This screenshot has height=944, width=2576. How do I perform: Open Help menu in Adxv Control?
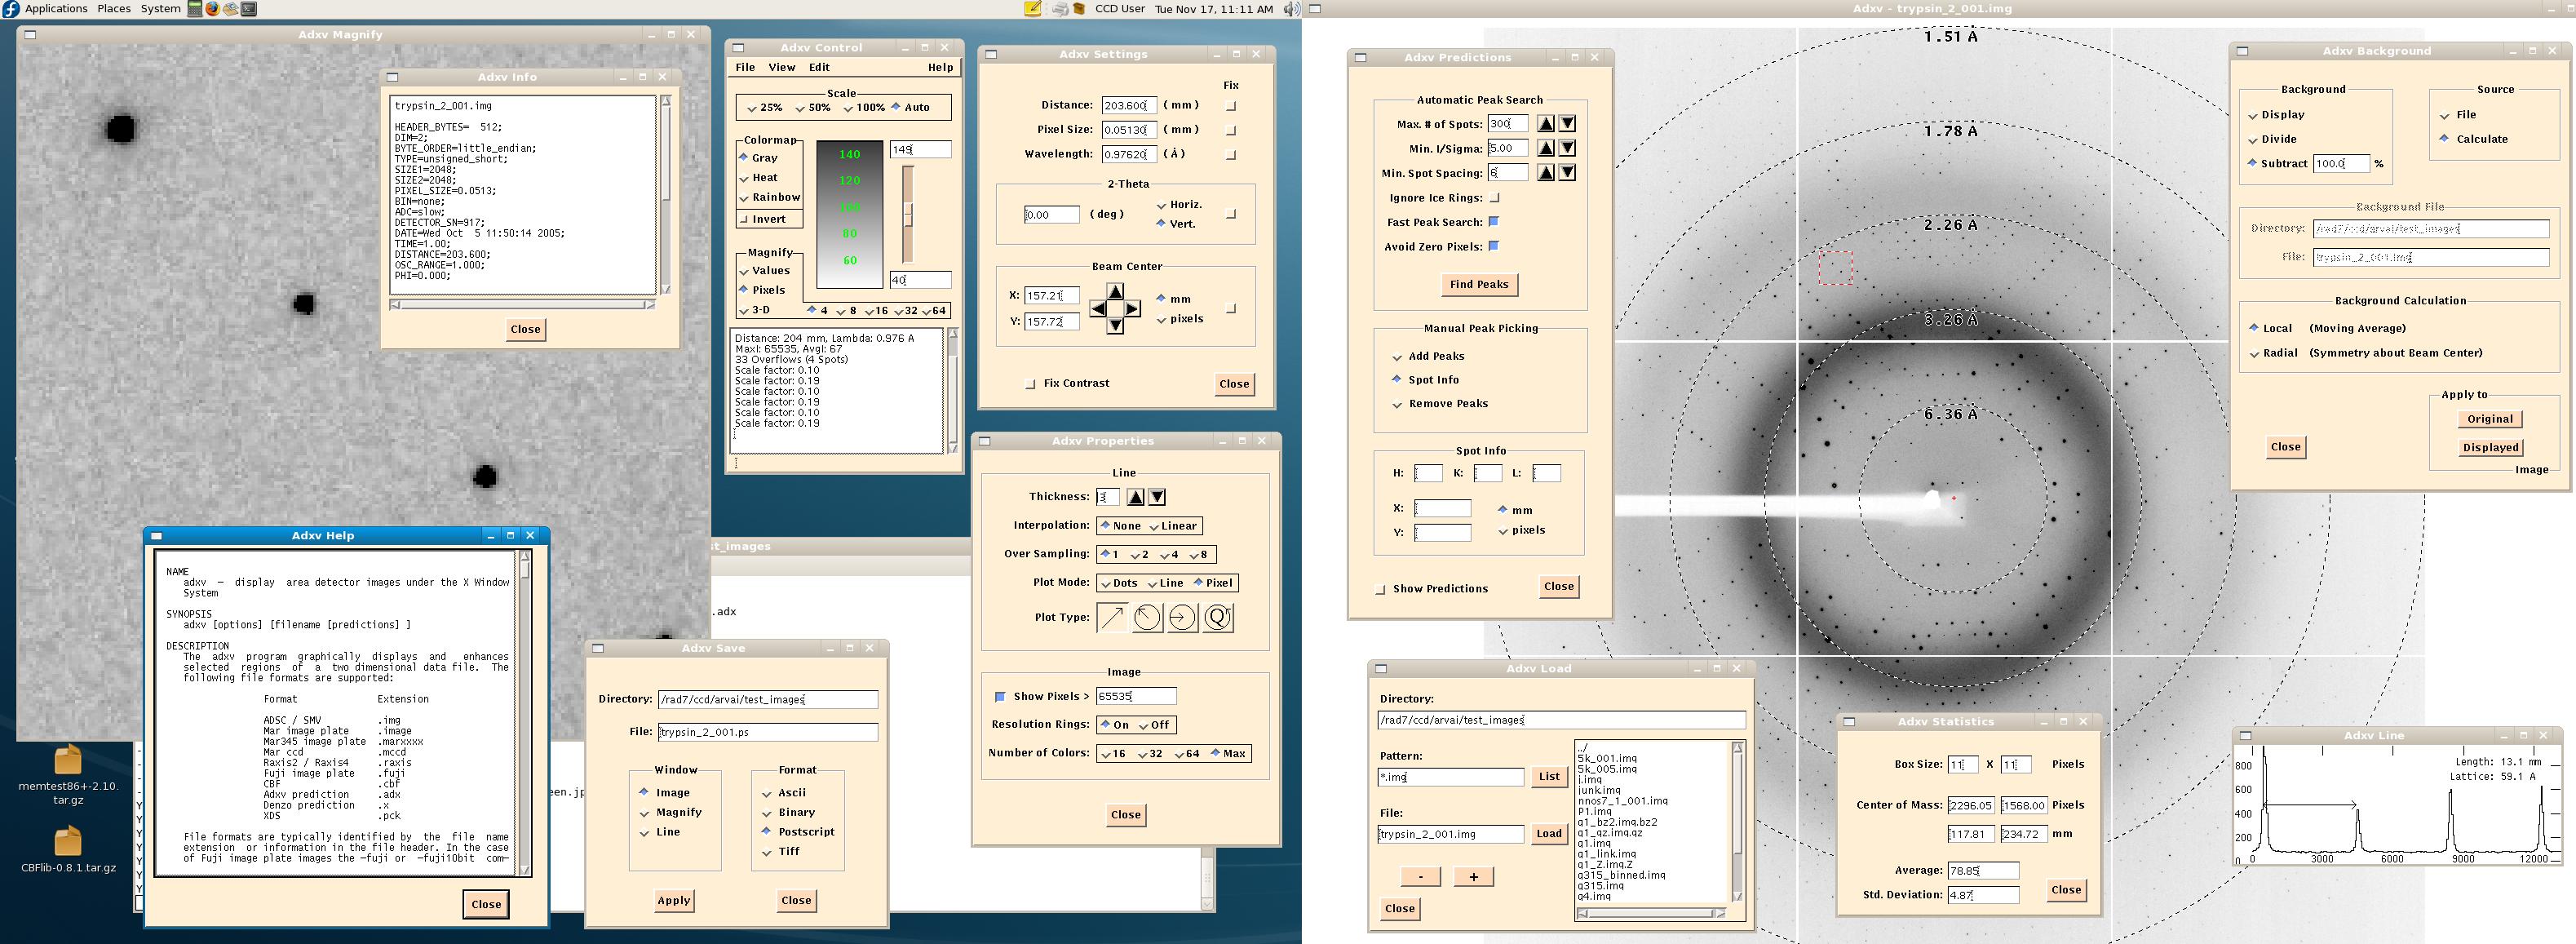coord(940,68)
